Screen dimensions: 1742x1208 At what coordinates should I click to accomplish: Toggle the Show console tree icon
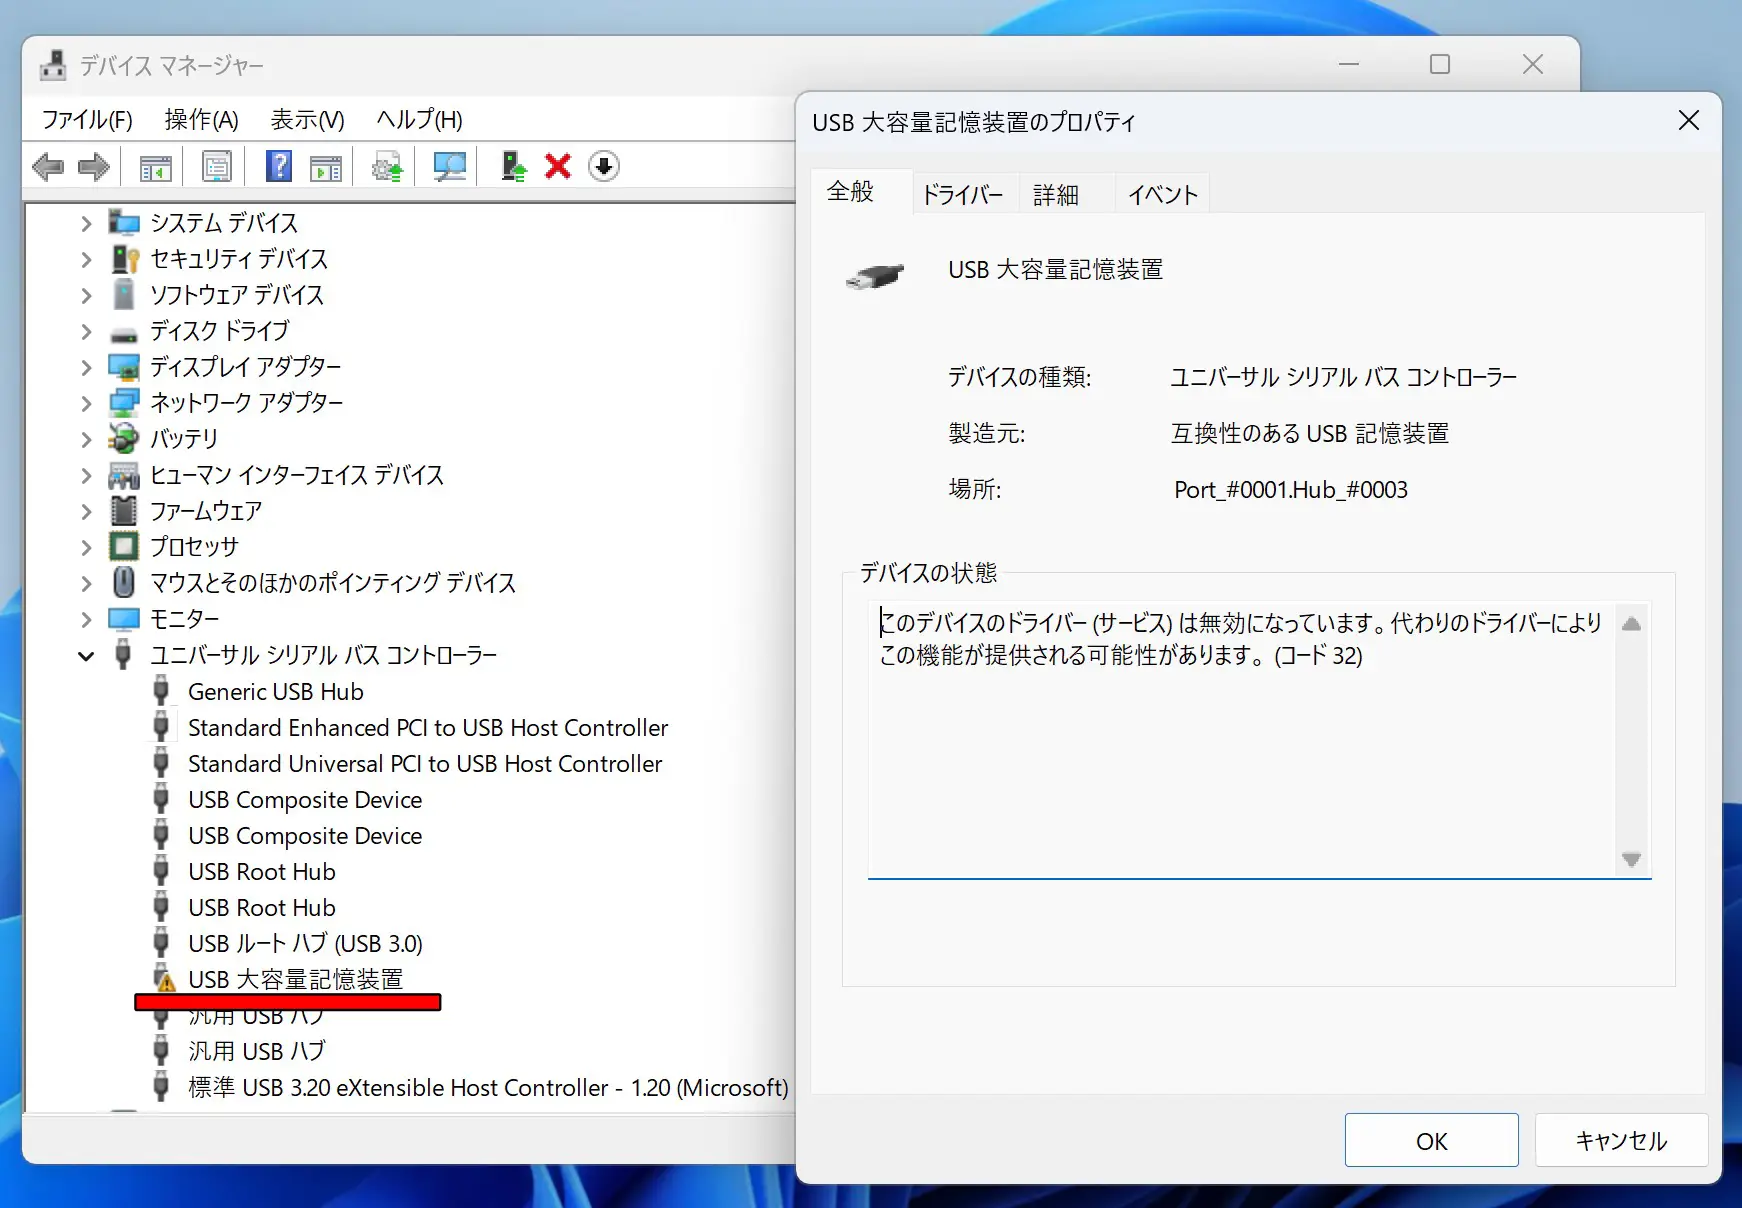coord(155,166)
